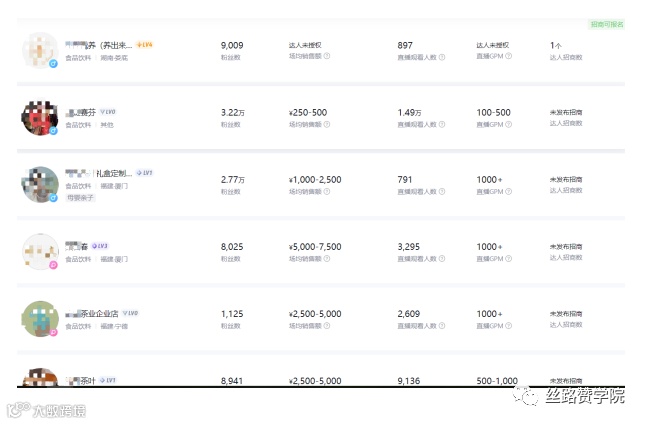Click the 母婴亲子 category tag
The width and height of the screenshot is (645, 424).
point(81,198)
